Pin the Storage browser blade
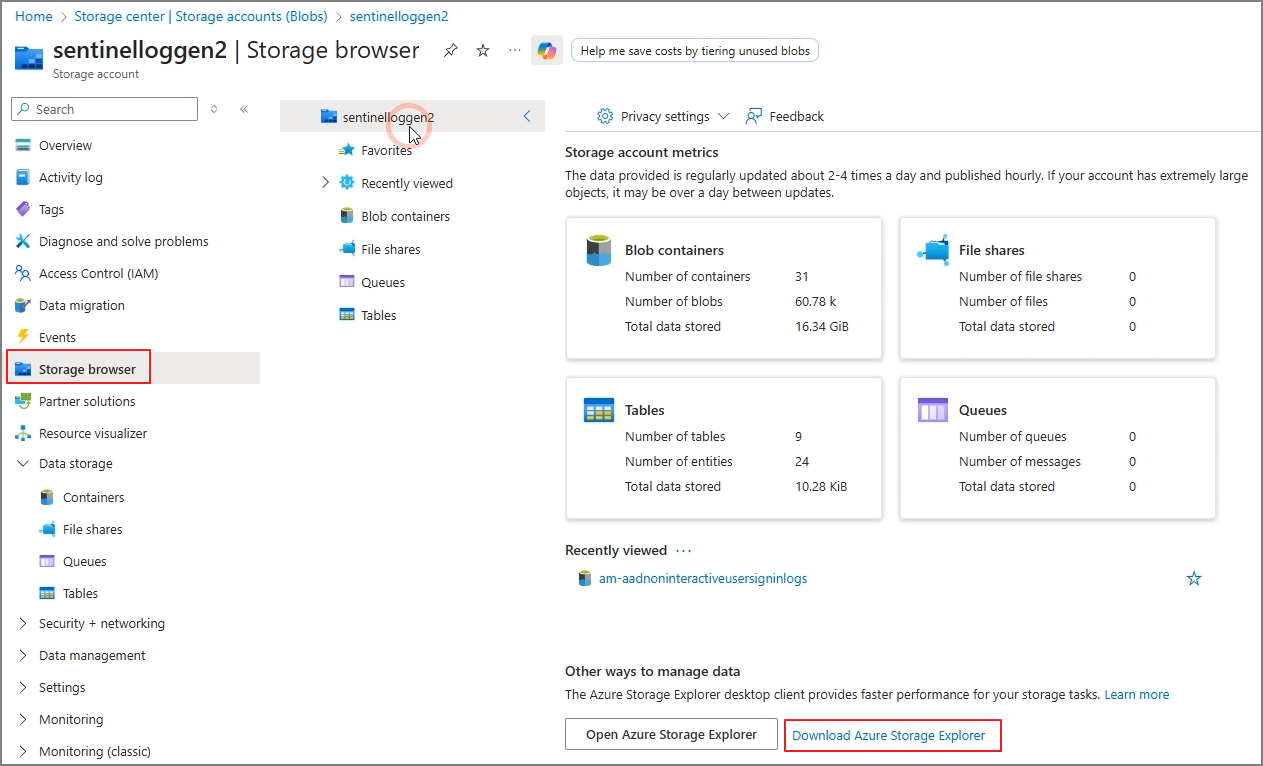Viewport: 1263px width, 766px height. coord(451,51)
